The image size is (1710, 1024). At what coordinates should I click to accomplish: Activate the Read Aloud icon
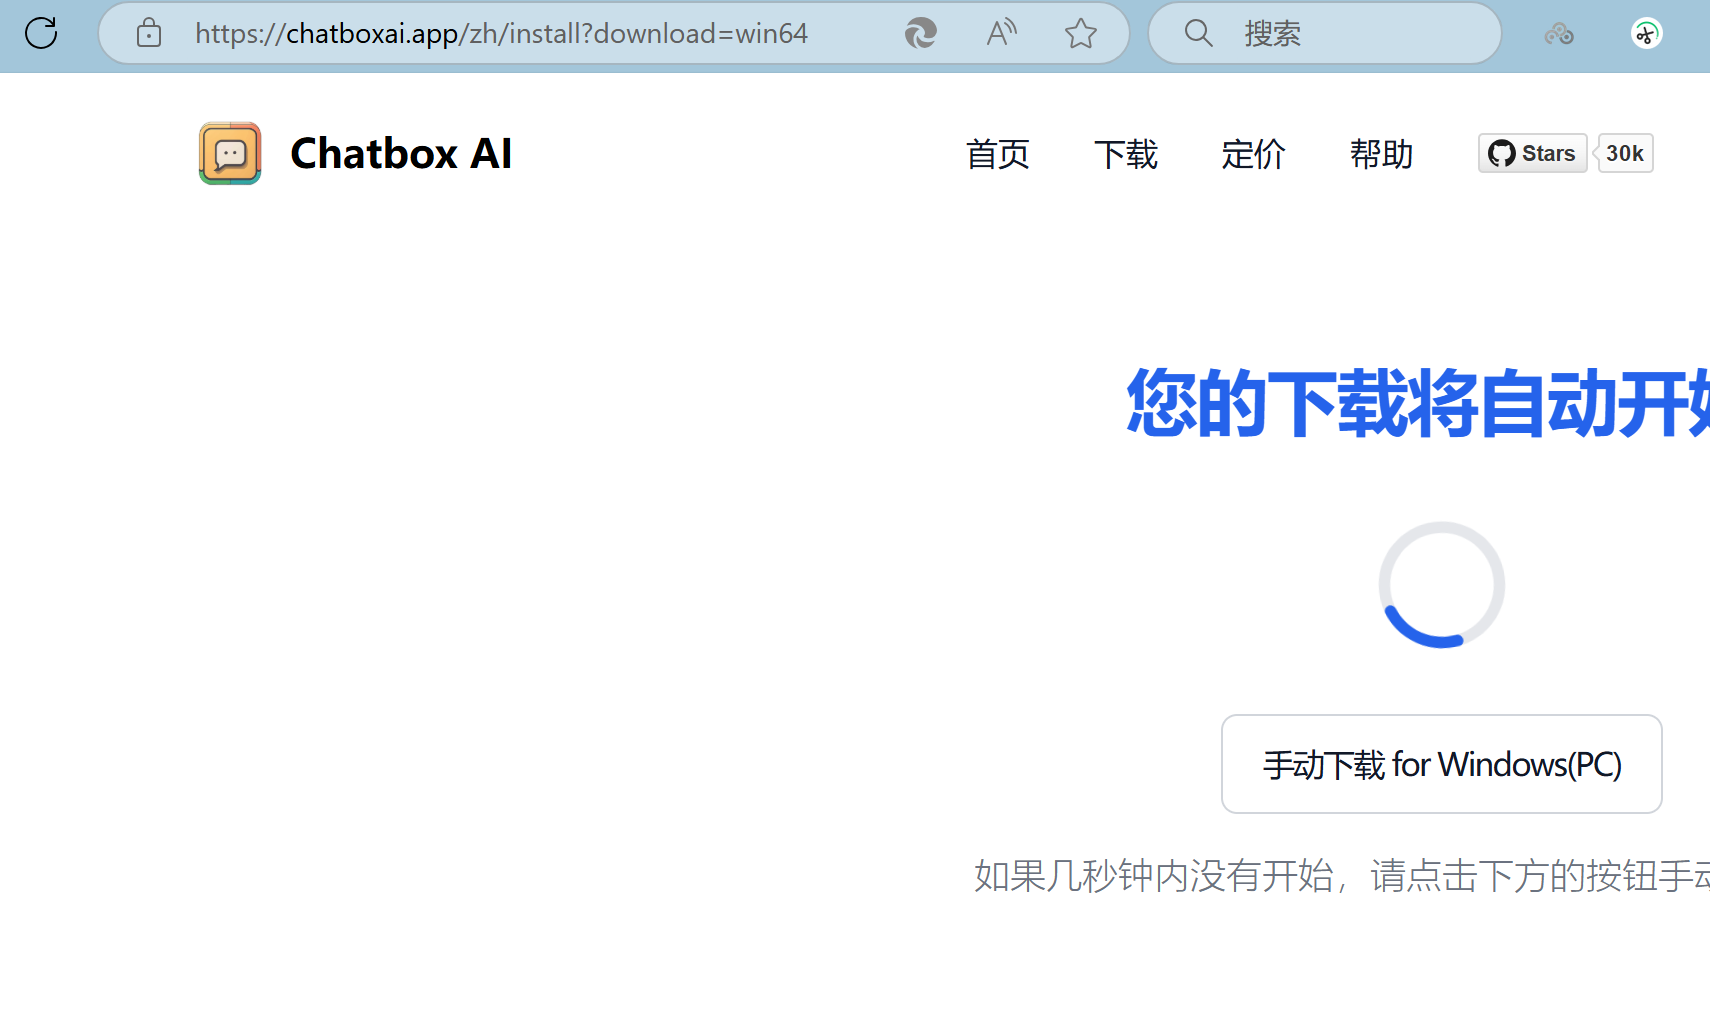1001,33
